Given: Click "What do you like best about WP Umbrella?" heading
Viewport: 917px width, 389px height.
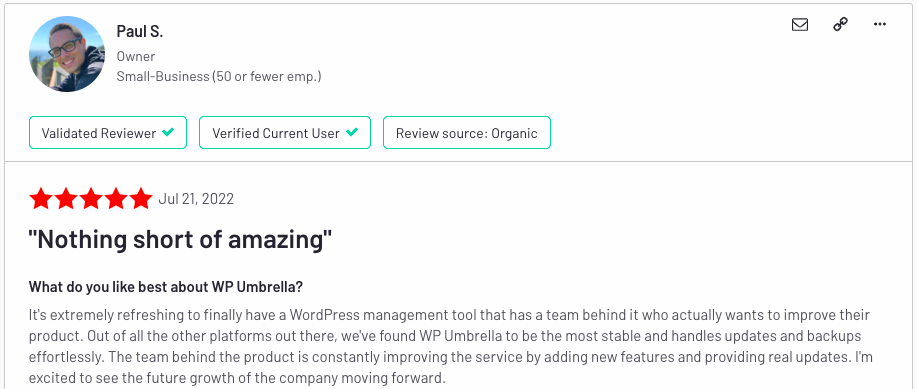Looking at the screenshot, I should point(166,287).
